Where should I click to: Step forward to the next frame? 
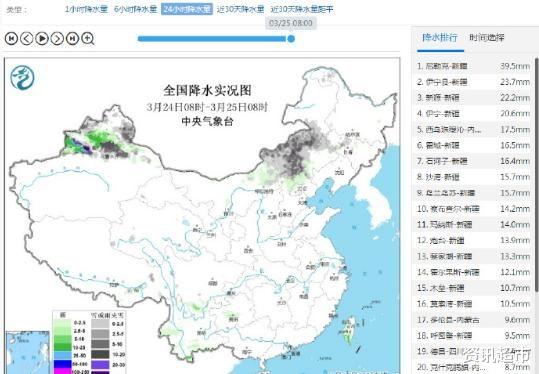coord(57,38)
